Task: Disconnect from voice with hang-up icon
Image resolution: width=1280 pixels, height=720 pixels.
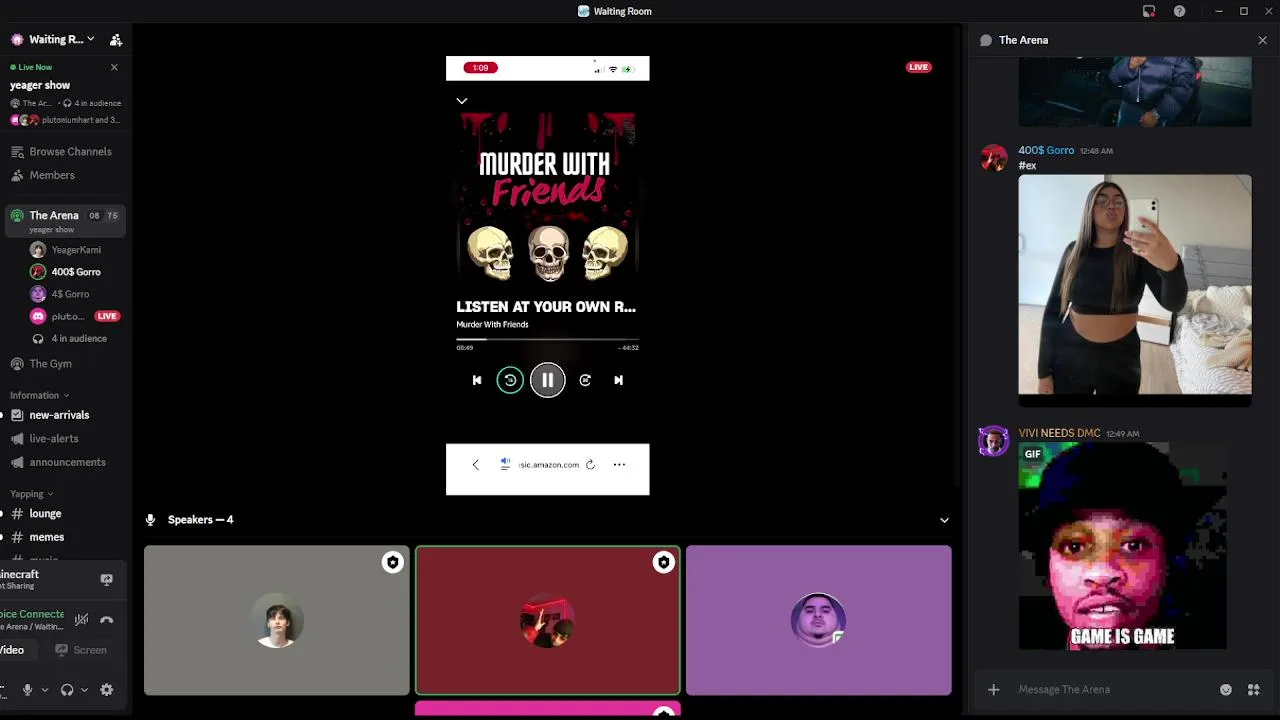Action: pos(107,620)
